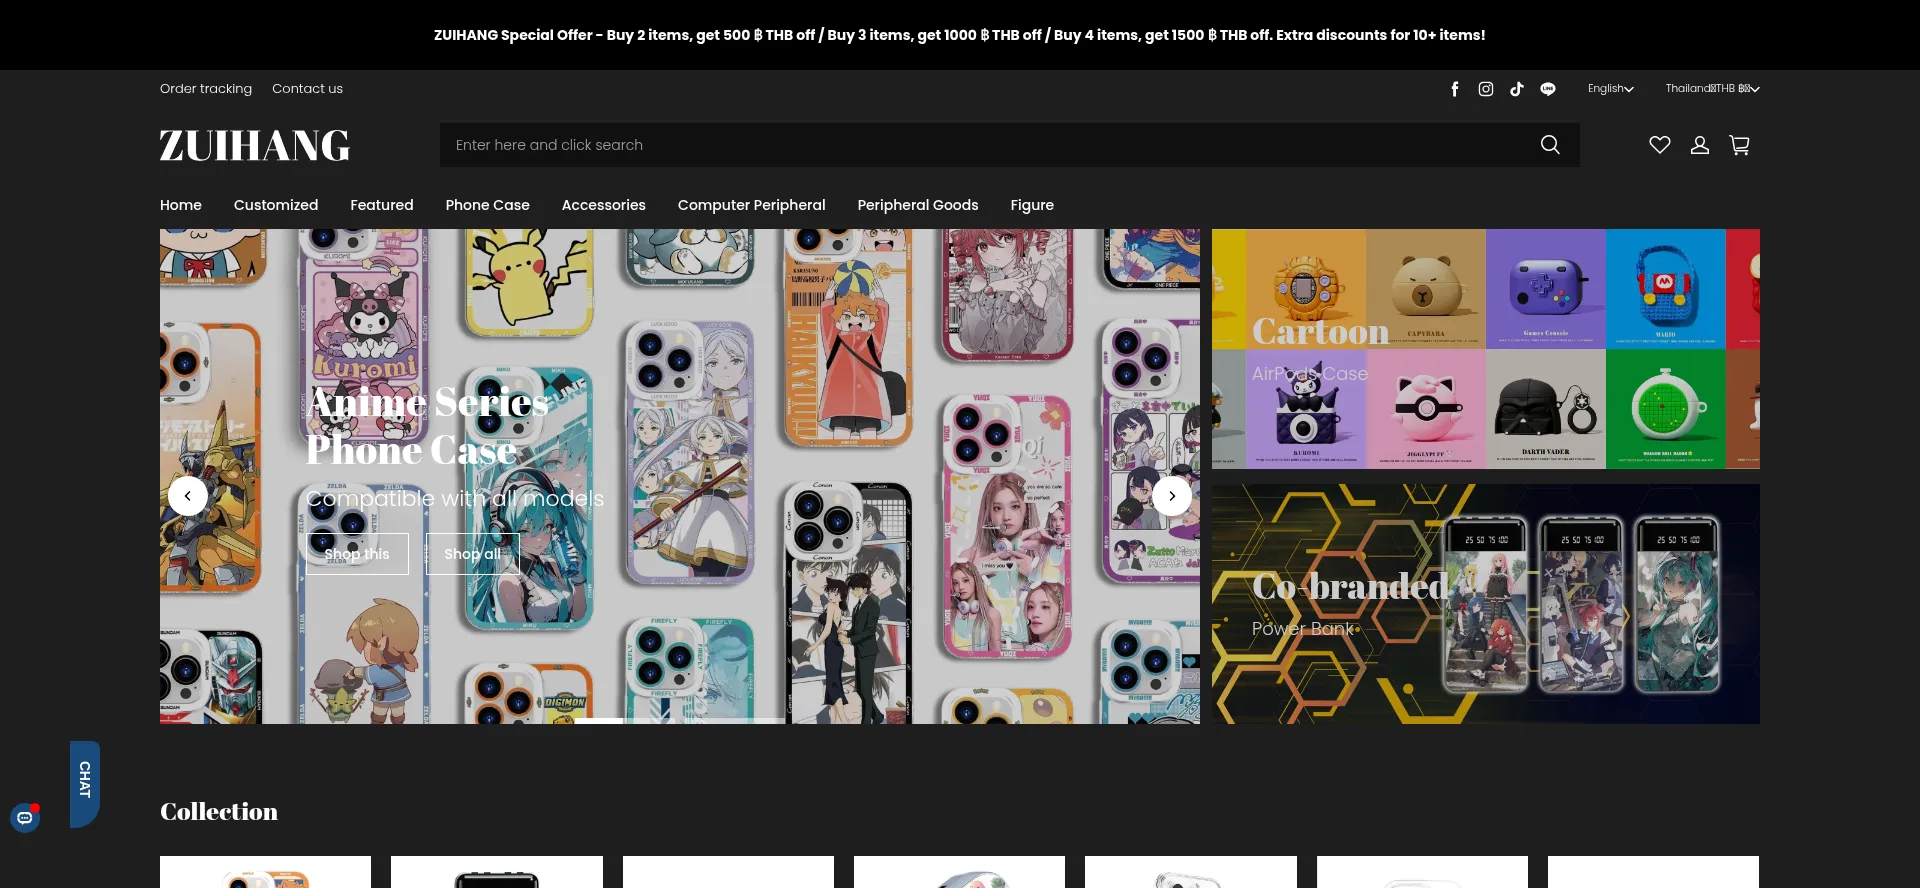The width and height of the screenshot is (1920, 888).
Task: Go to next banner slide
Action: (1172, 496)
